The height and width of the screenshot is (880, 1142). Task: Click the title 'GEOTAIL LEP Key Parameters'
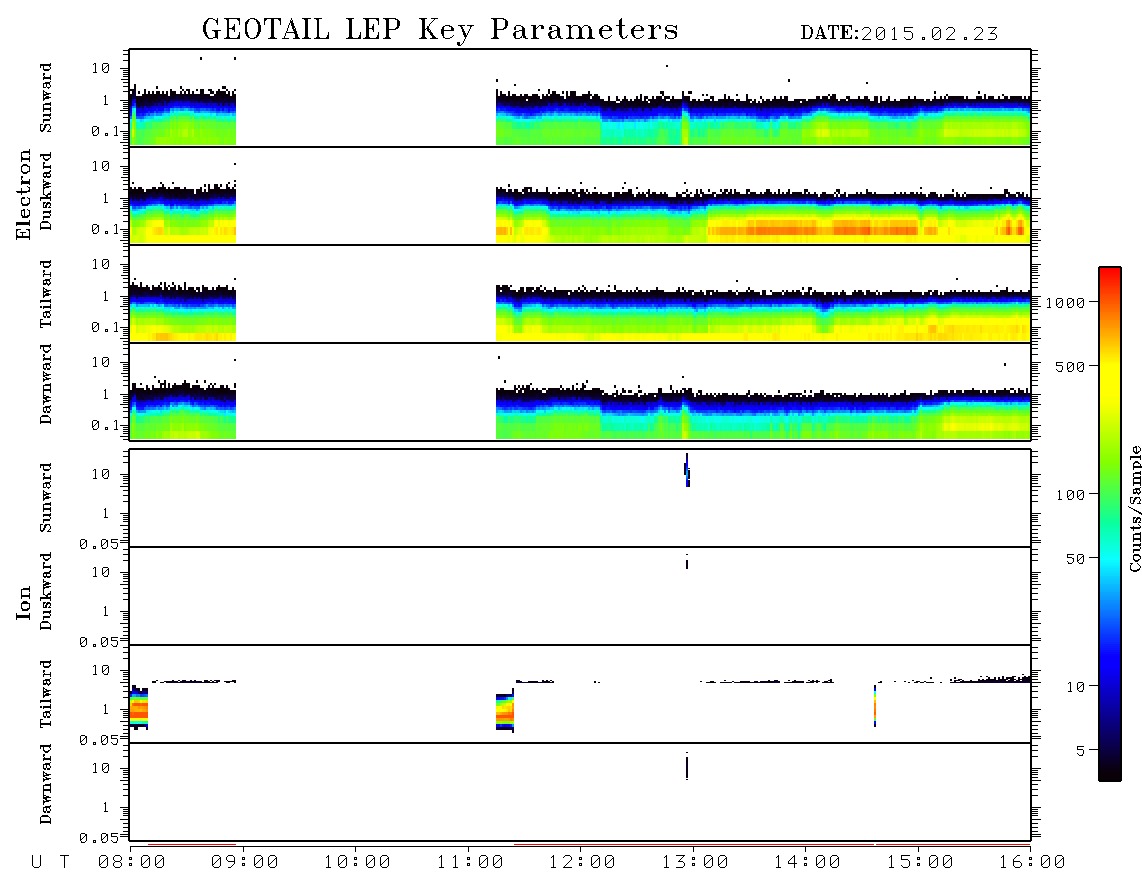pyautogui.click(x=440, y=30)
